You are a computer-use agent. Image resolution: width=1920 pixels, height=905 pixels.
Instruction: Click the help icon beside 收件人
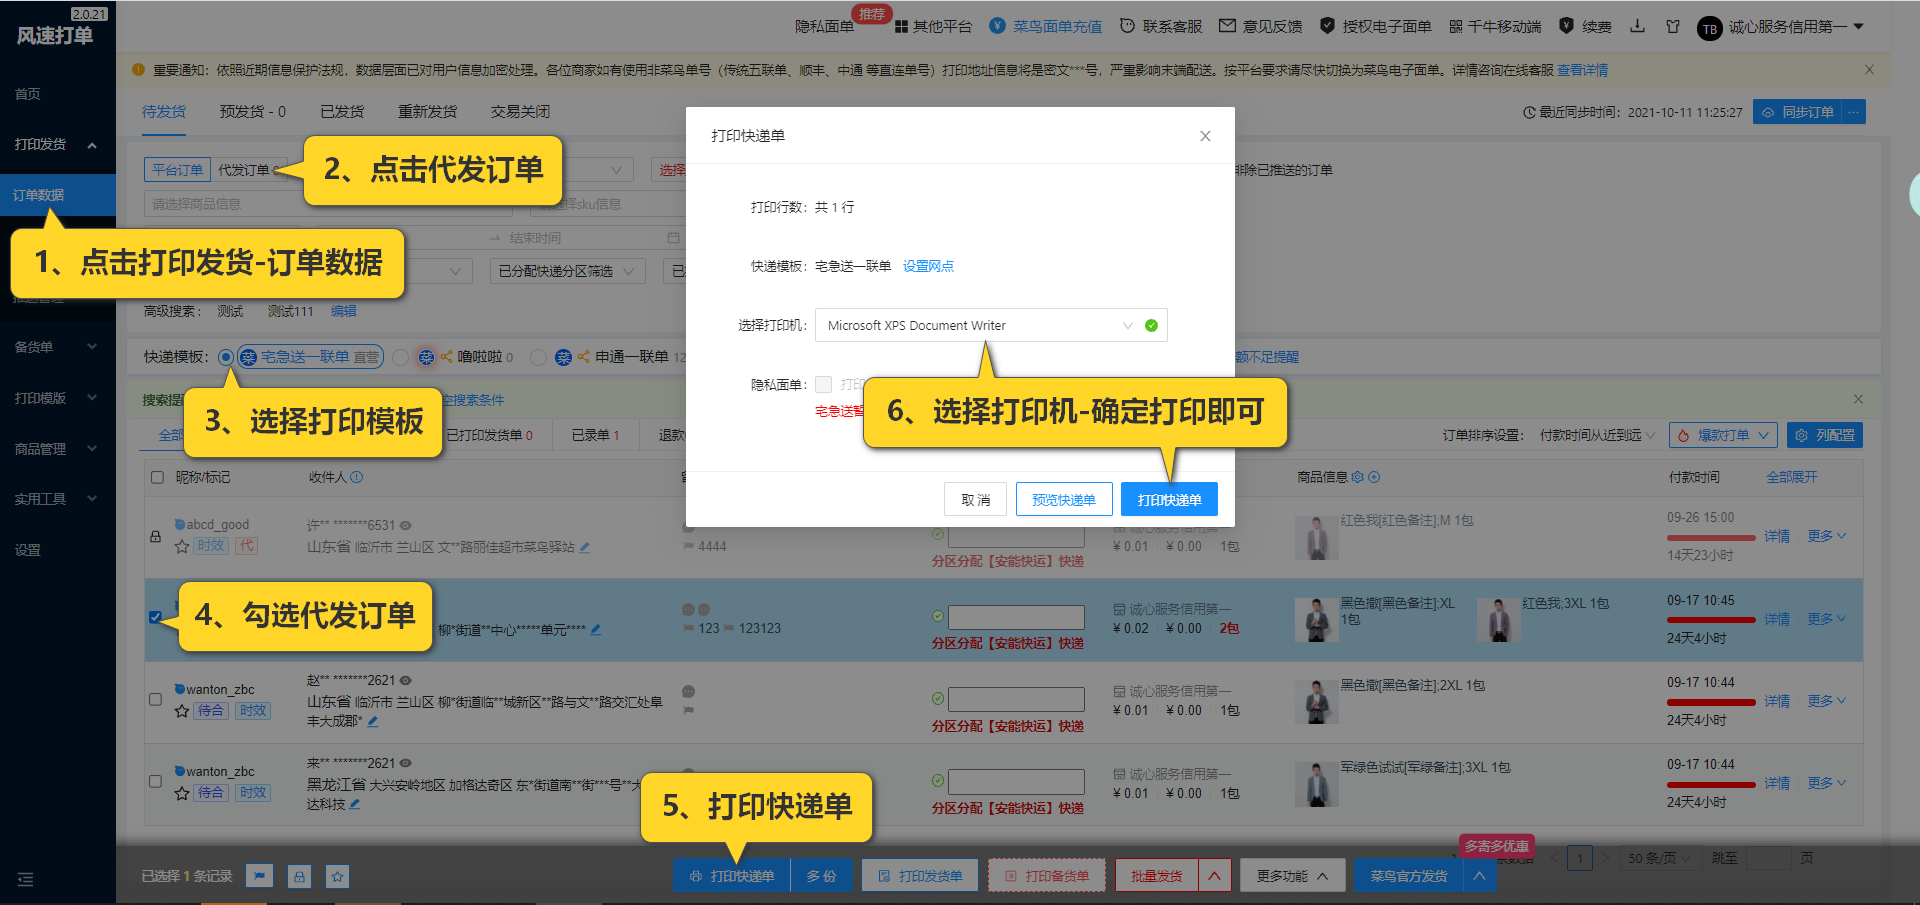point(357,477)
